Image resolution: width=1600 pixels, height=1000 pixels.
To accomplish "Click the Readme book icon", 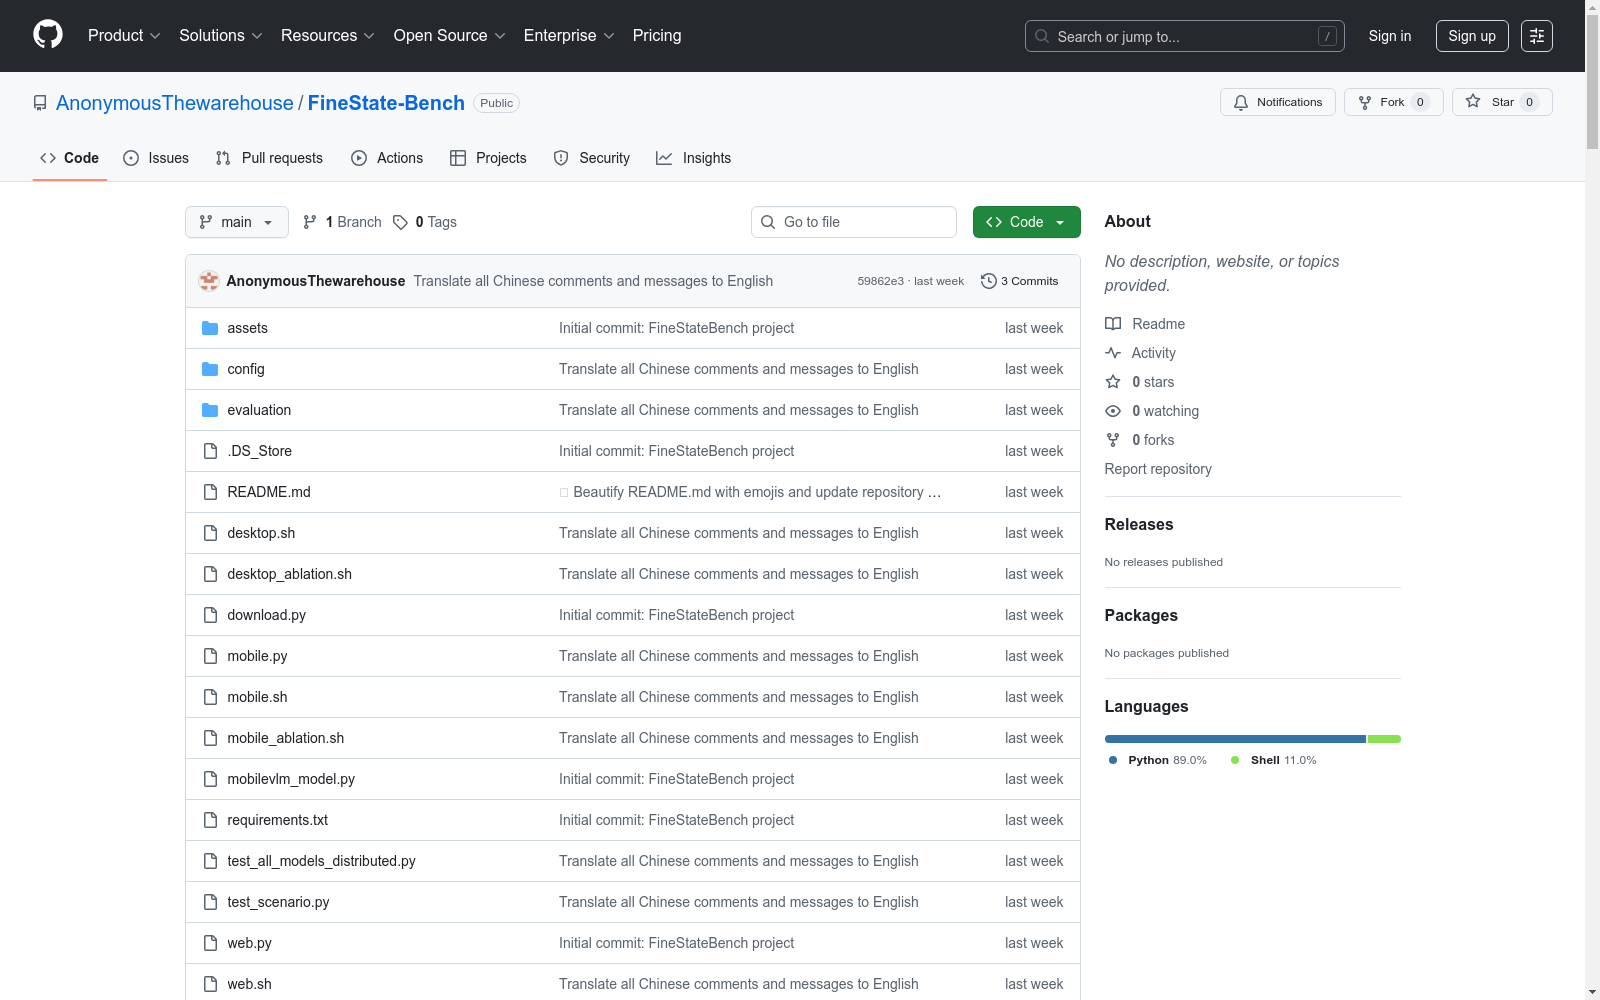I will click(x=1113, y=324).
